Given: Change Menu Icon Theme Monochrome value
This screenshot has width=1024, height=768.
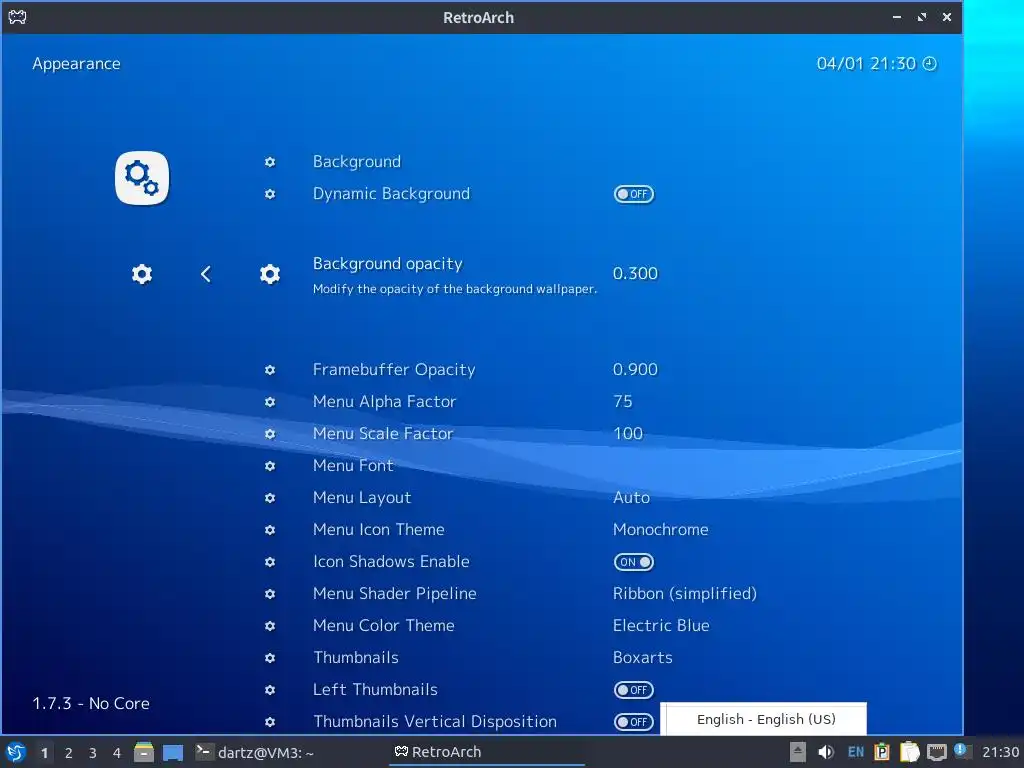Looking at the screenshot, I should click(660, 530).
